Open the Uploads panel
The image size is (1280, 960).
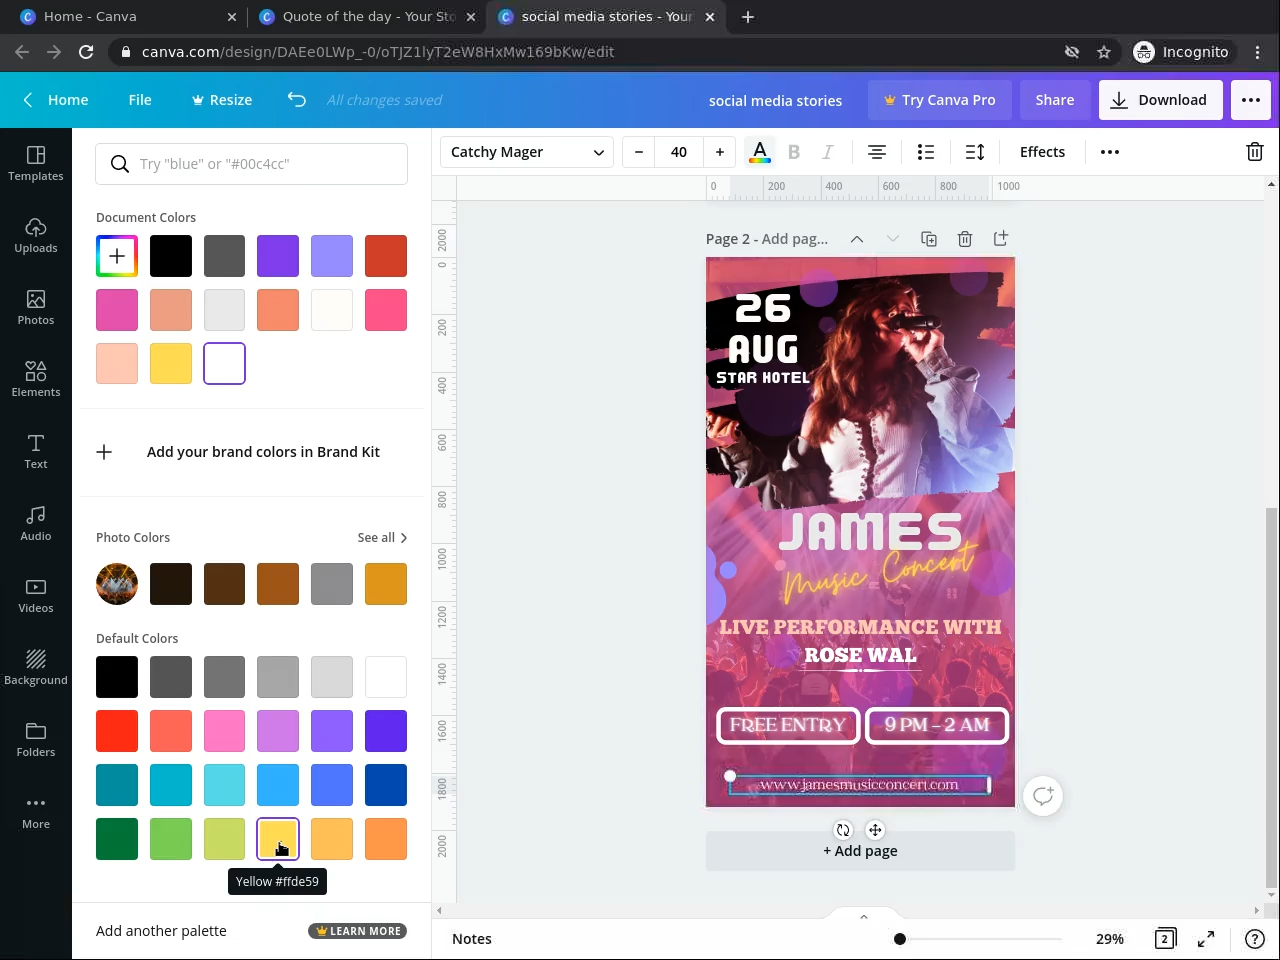pyautogui.click(x=36, y=235)
